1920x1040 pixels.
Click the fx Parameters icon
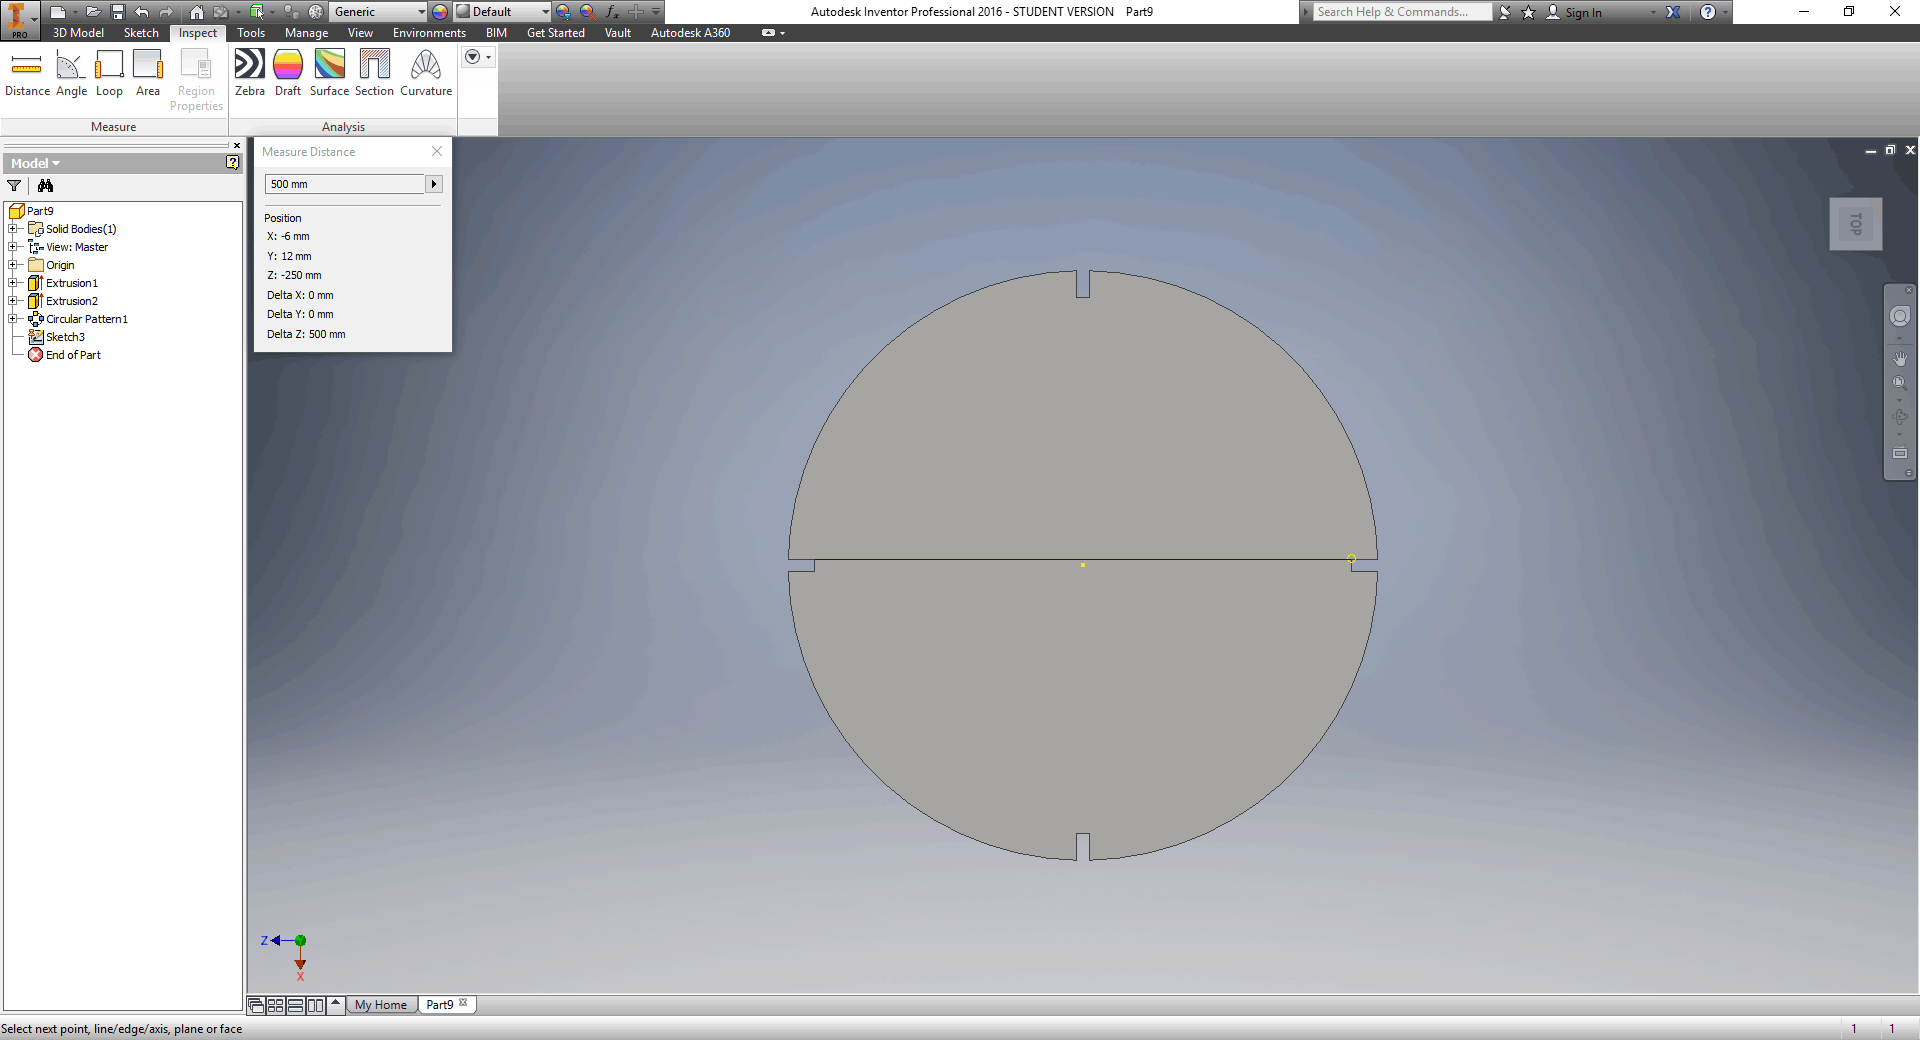click(x=612, y=12)
